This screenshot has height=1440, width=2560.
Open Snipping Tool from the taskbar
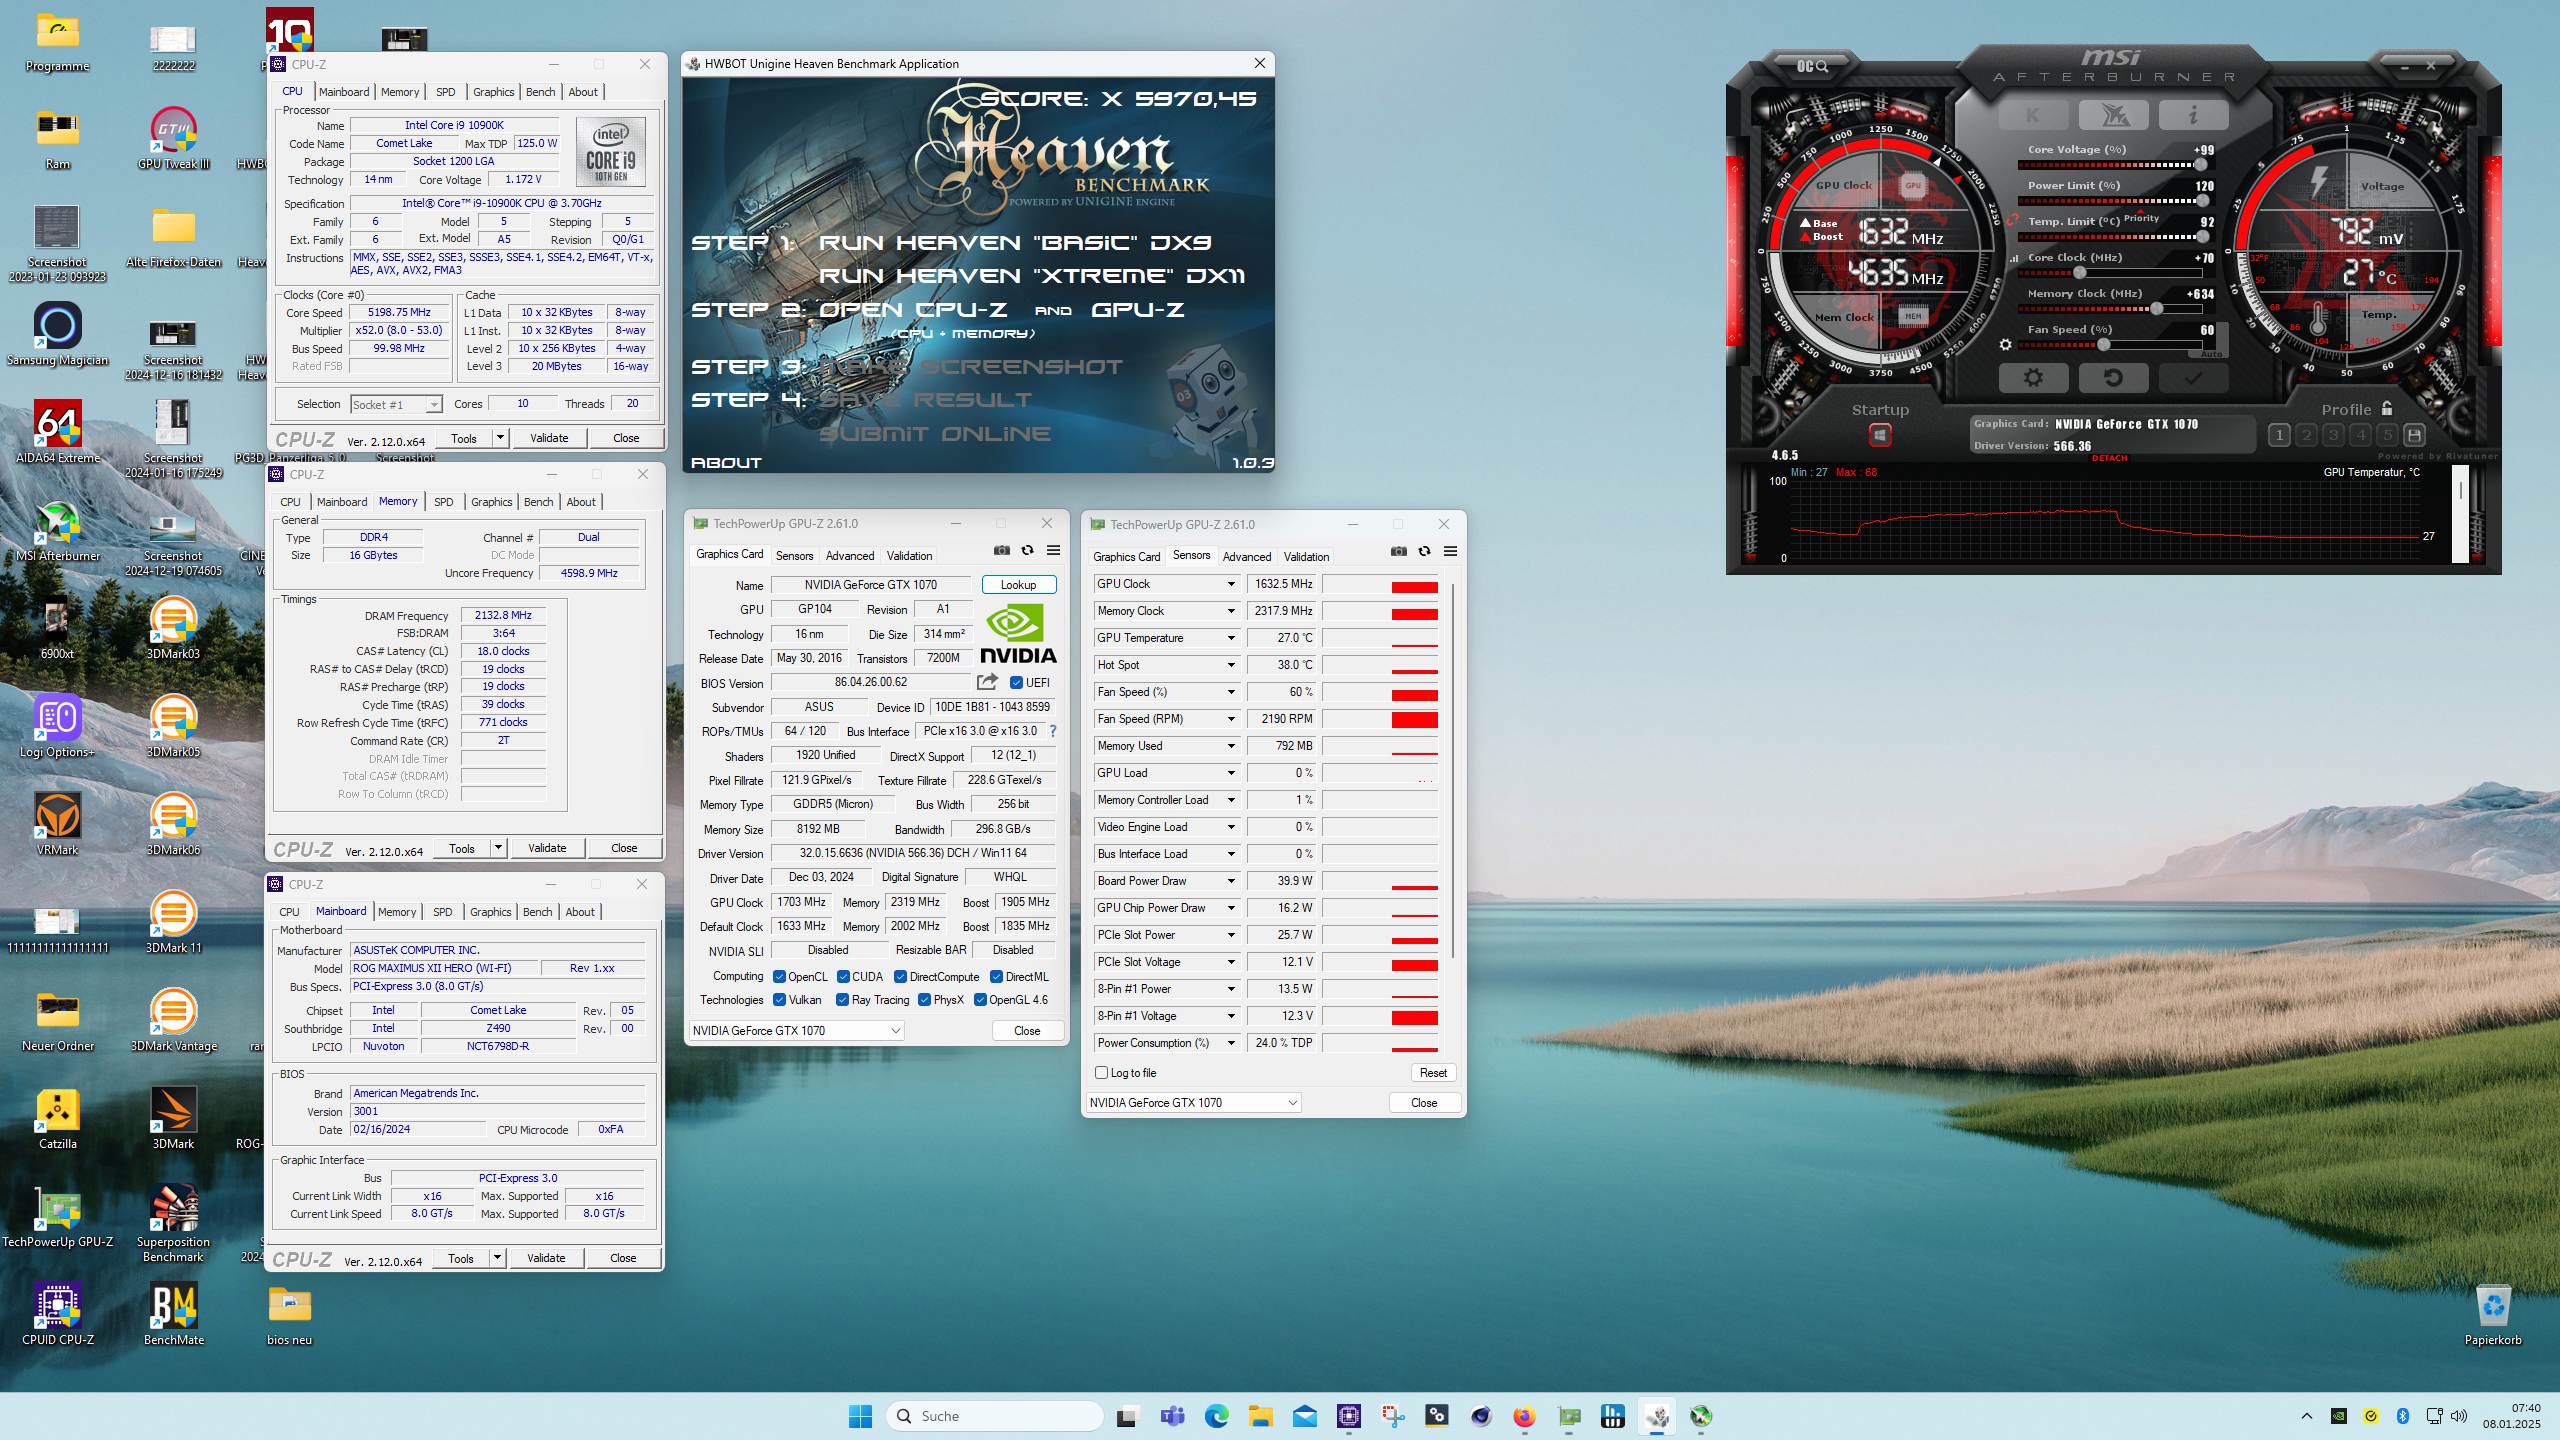point(1393,1416)
